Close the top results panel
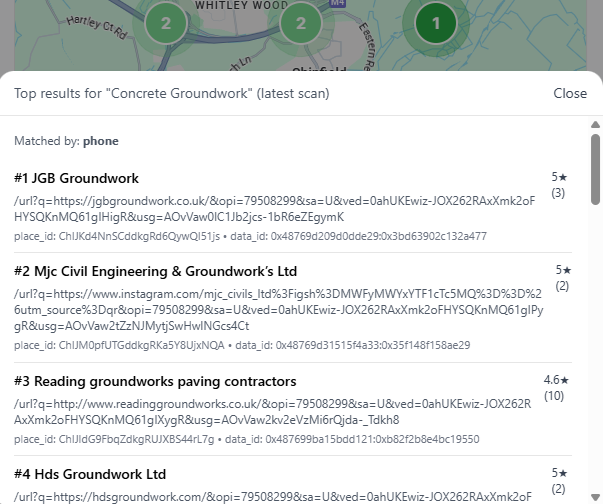Image resolution: width=603 pixels, height=504 pixels. [x=570, y=93]
